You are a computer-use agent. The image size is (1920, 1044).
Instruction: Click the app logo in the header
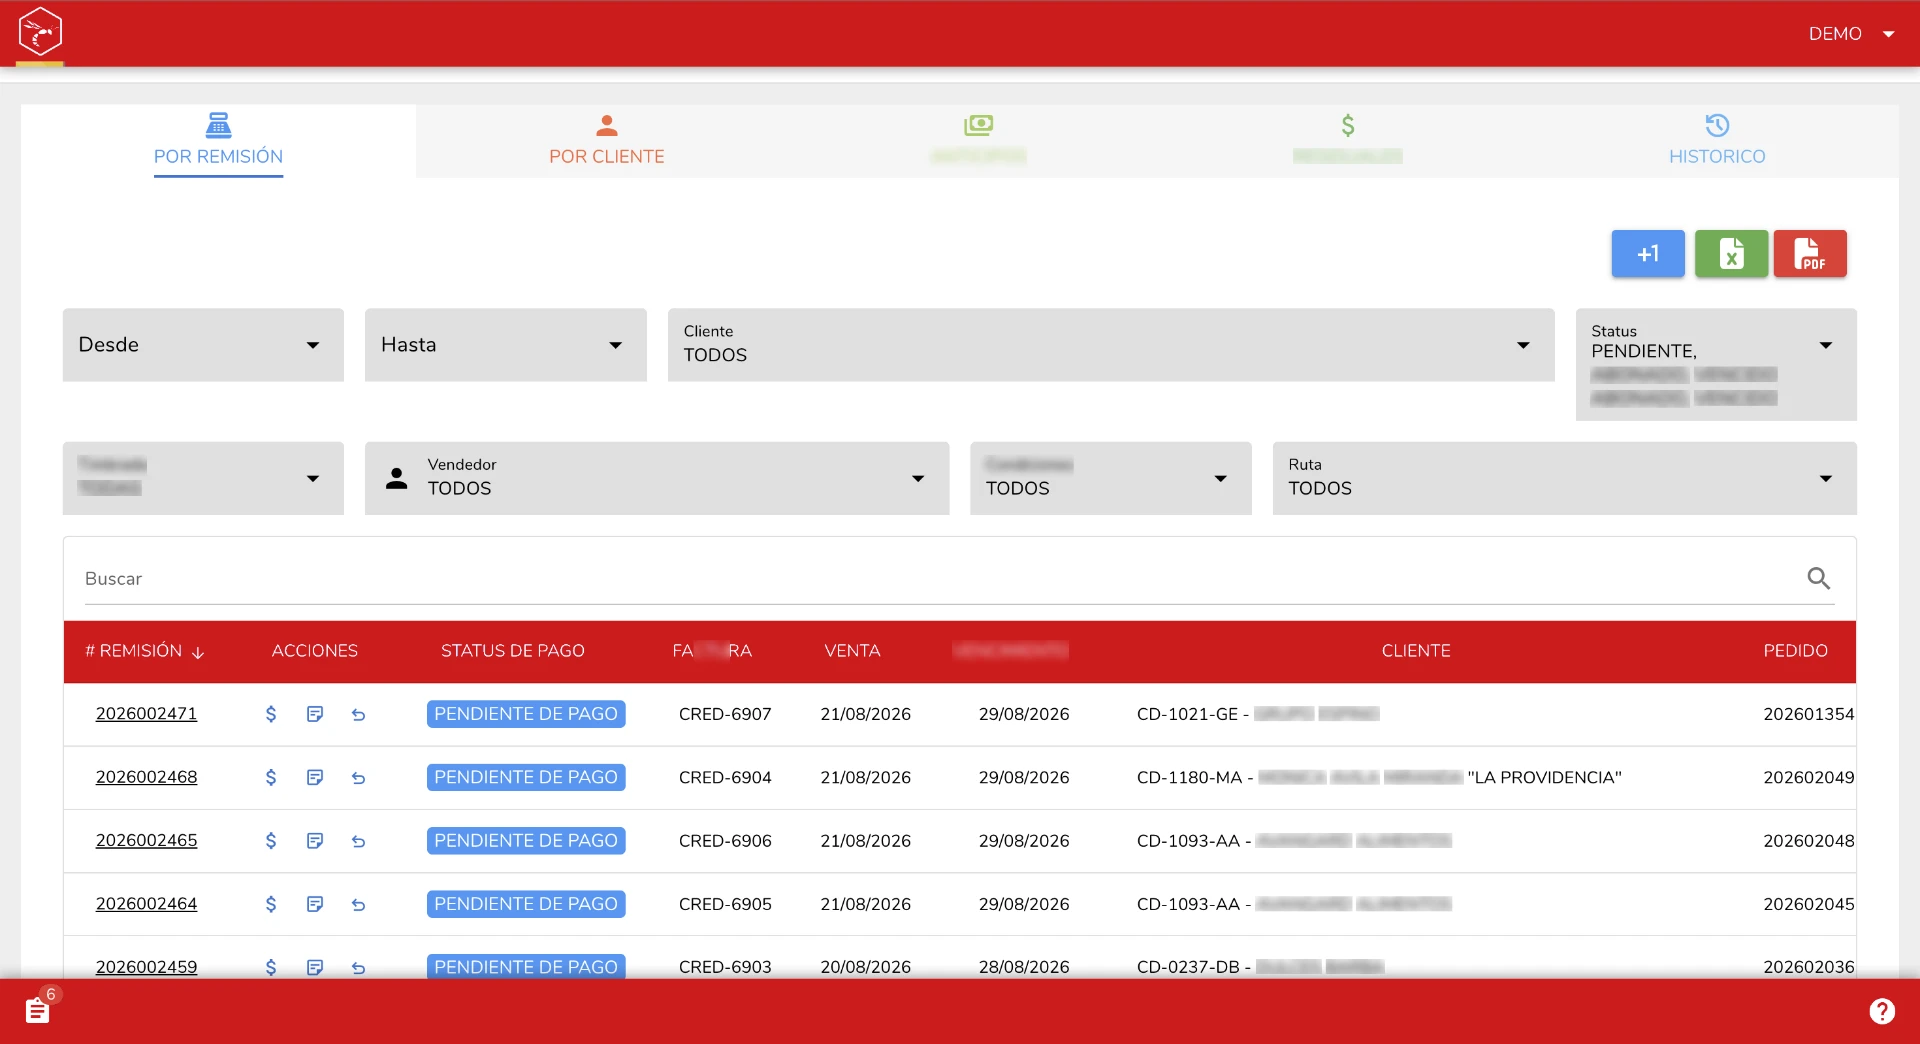[40, 32]
